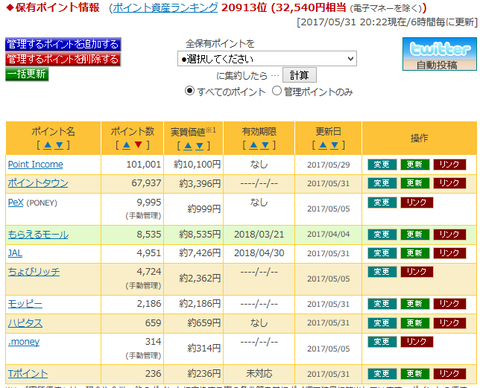Open PeX link

[16, 202]
